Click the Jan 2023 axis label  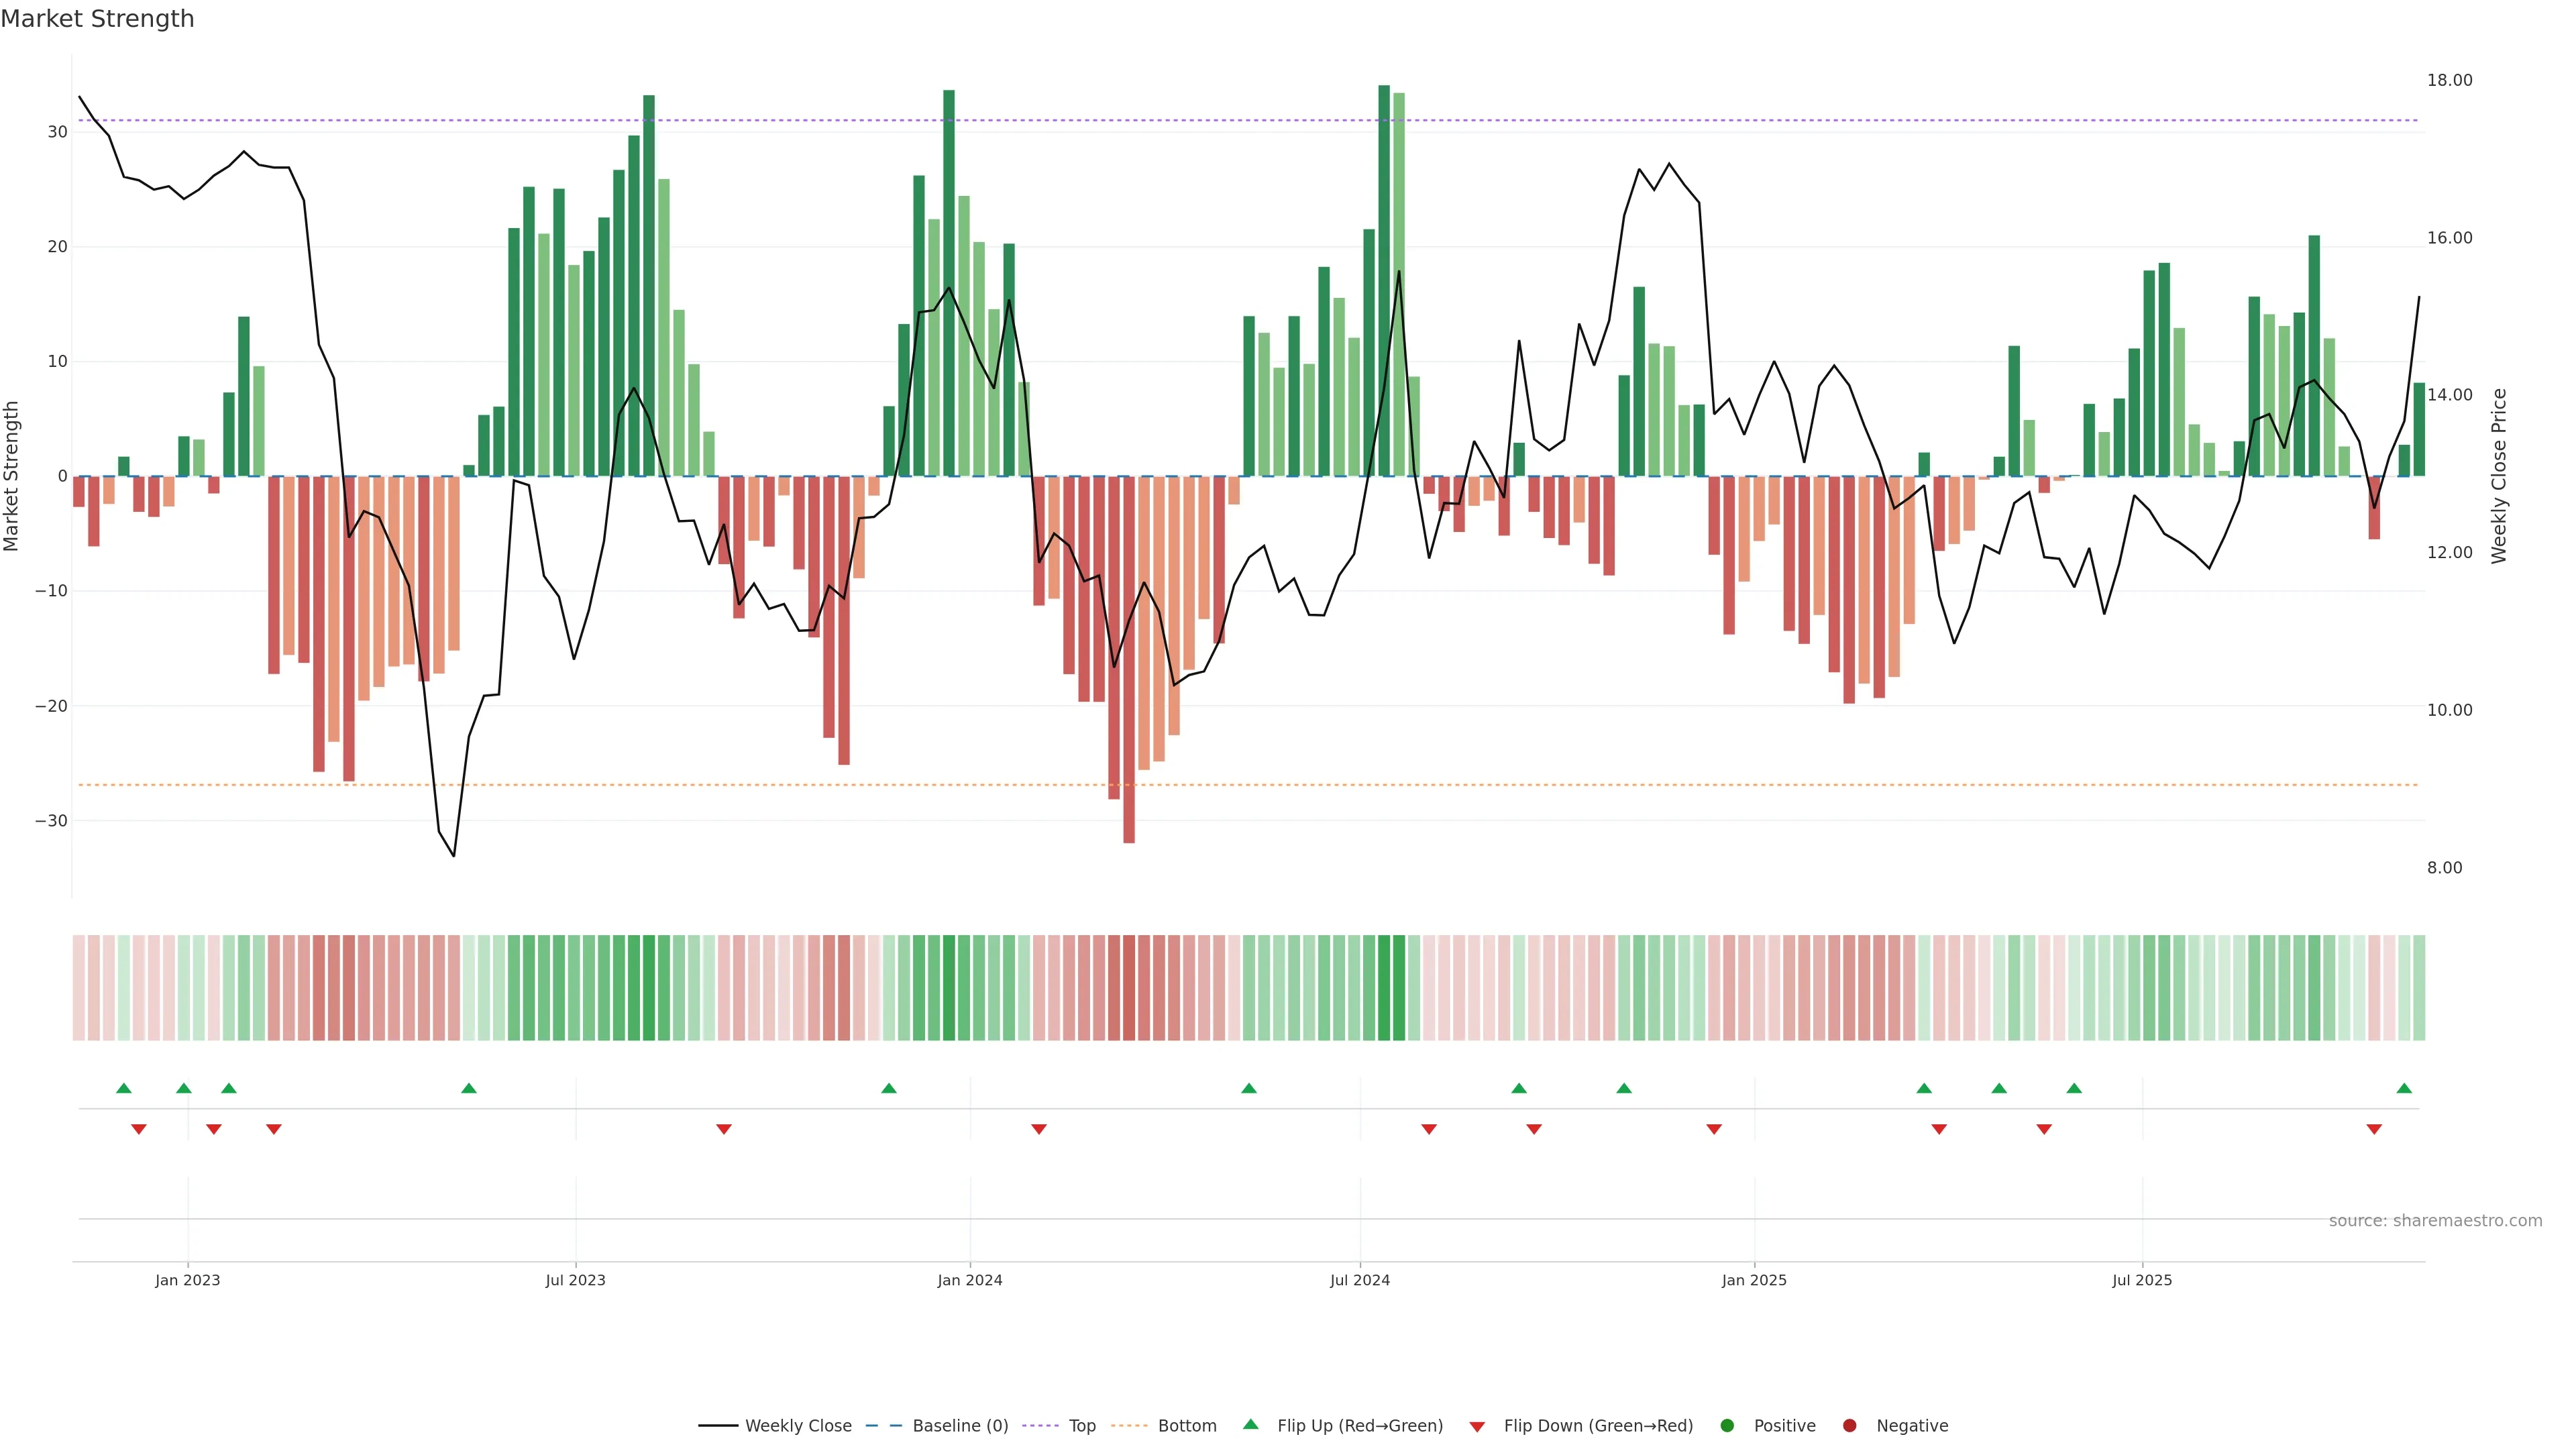pos(187,1280)
